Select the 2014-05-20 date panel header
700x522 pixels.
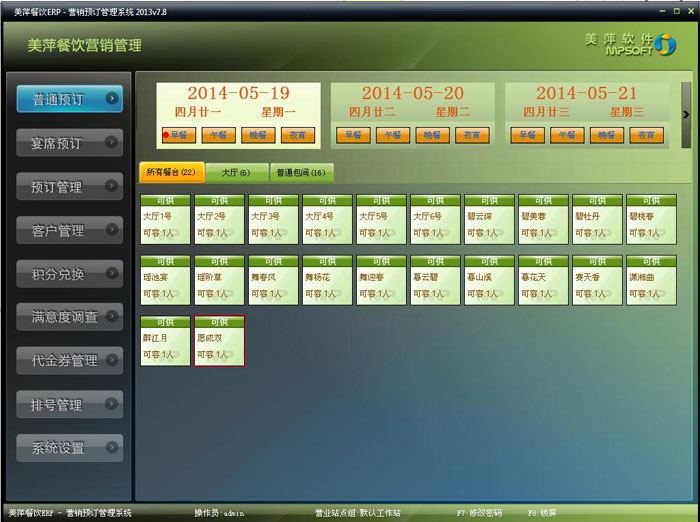click(412, 93)
